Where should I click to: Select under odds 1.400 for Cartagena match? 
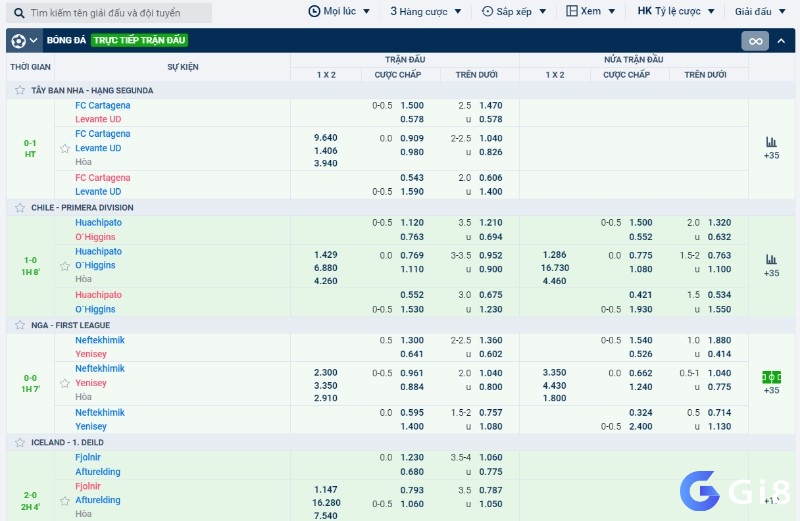(x=491, y=192)
